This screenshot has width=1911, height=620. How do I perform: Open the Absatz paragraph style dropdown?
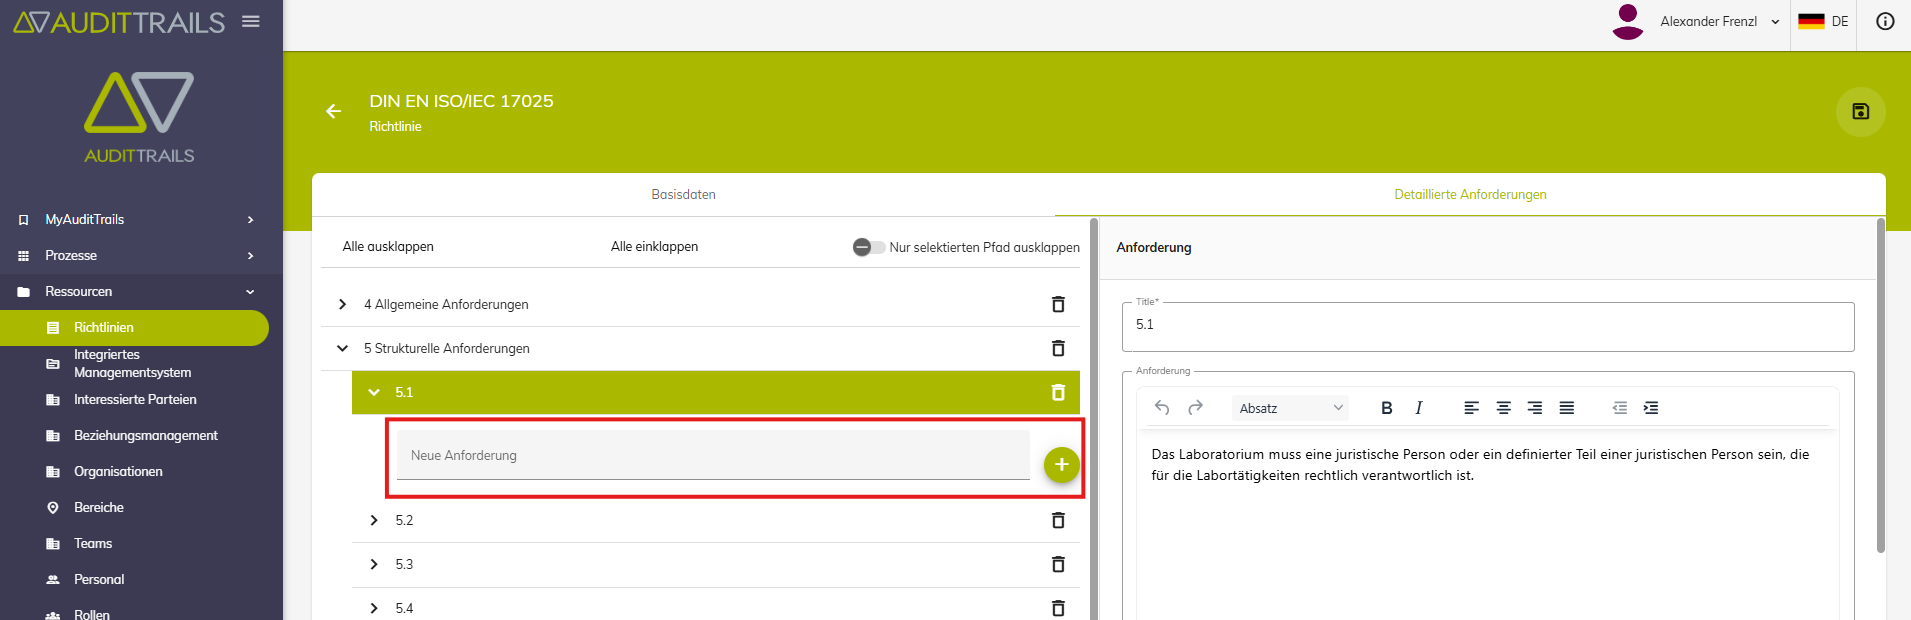(x=1290, y=408)
